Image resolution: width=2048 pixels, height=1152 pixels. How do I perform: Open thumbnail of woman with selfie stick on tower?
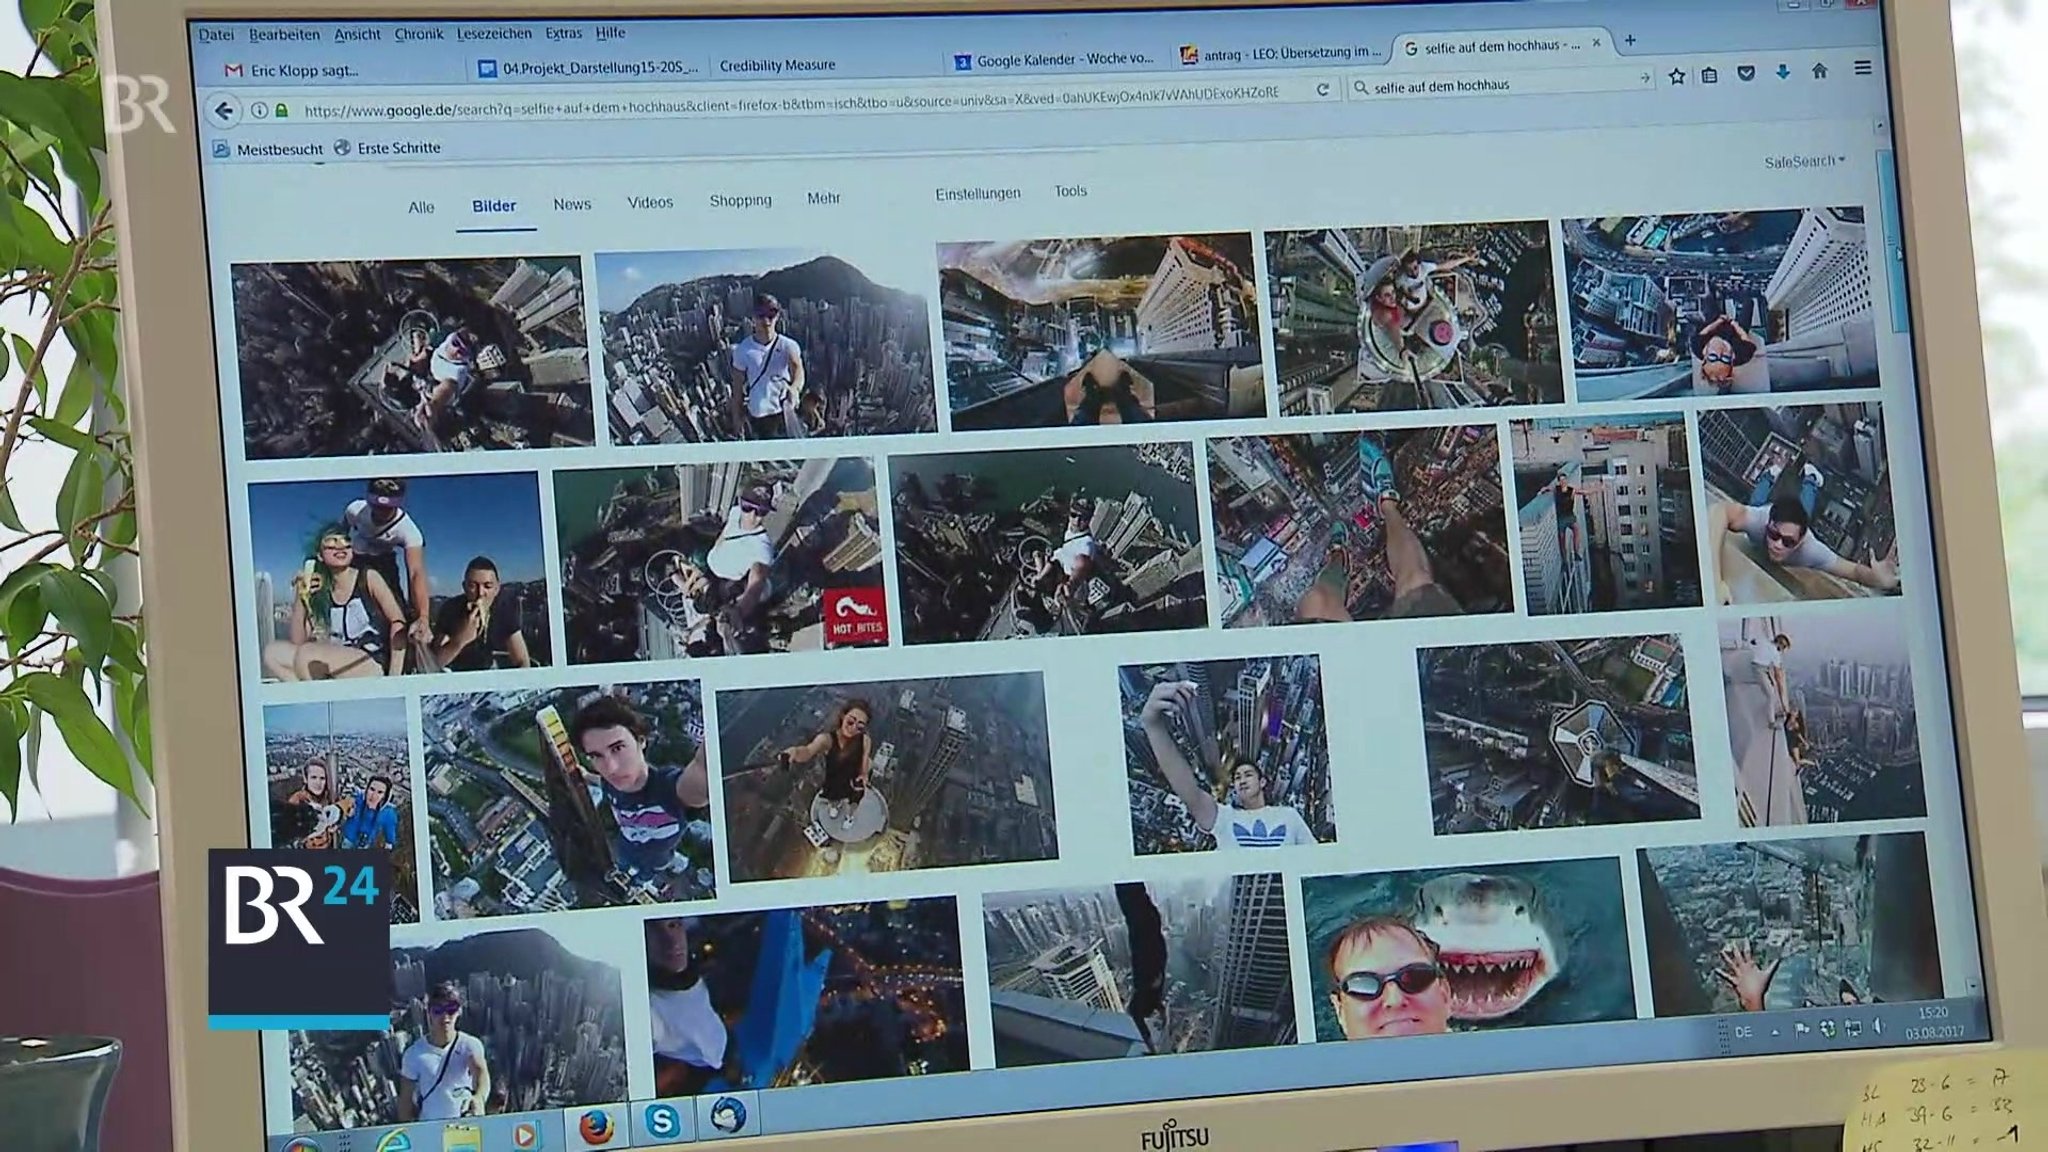point(886,777)
